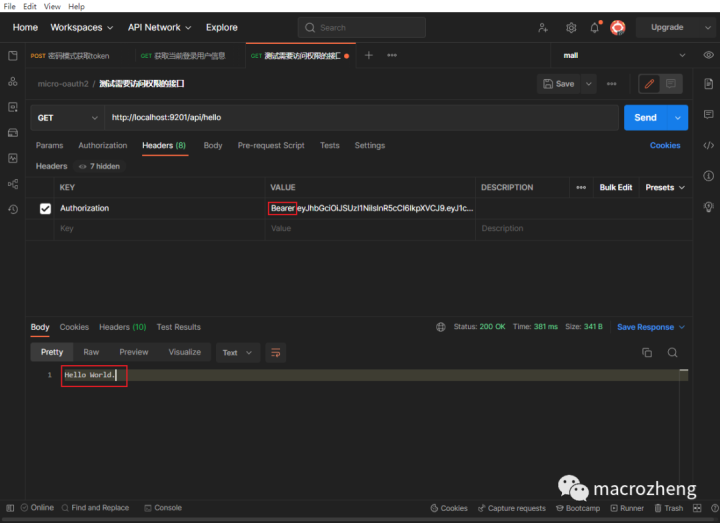Click the Bulk Edit button
This screenshot has height=523, width=720.
coord(616,187)
